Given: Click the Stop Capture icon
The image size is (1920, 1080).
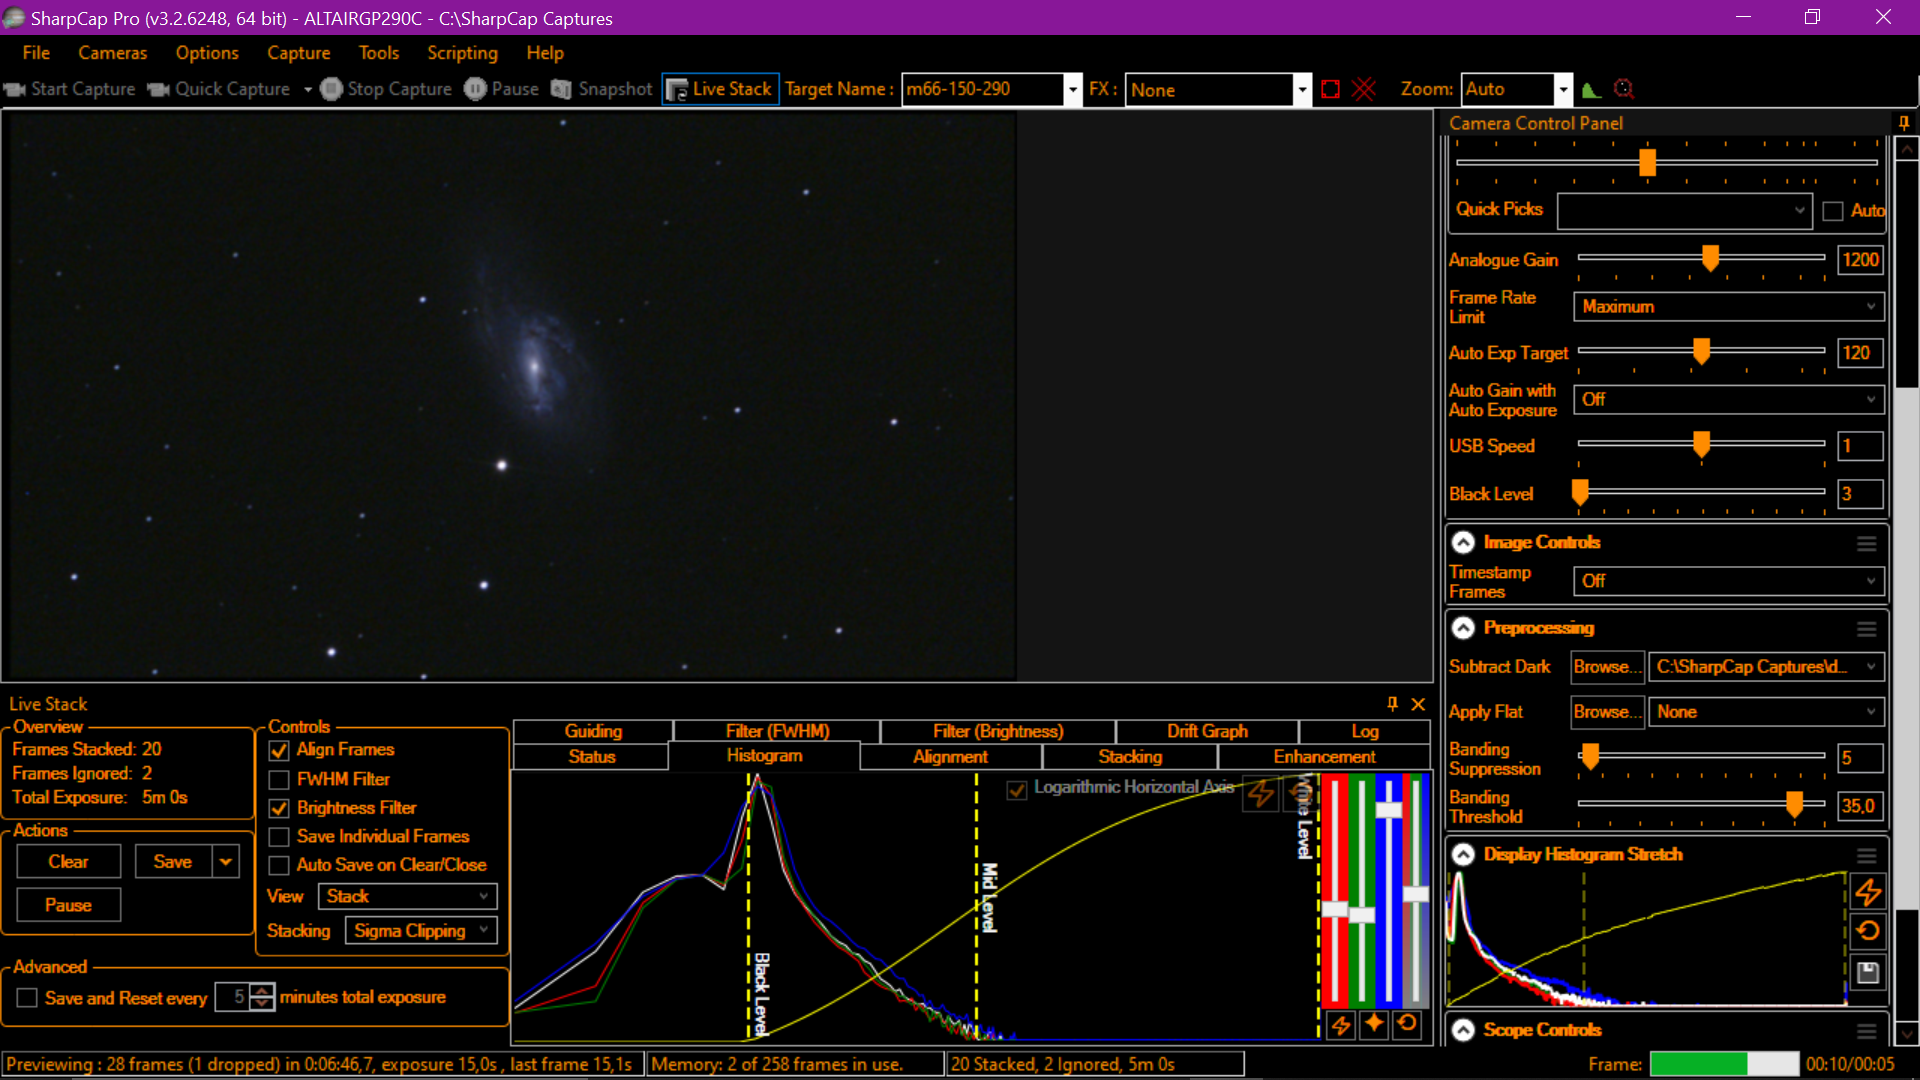Looking at the screenshot, I should coord(331,89).
